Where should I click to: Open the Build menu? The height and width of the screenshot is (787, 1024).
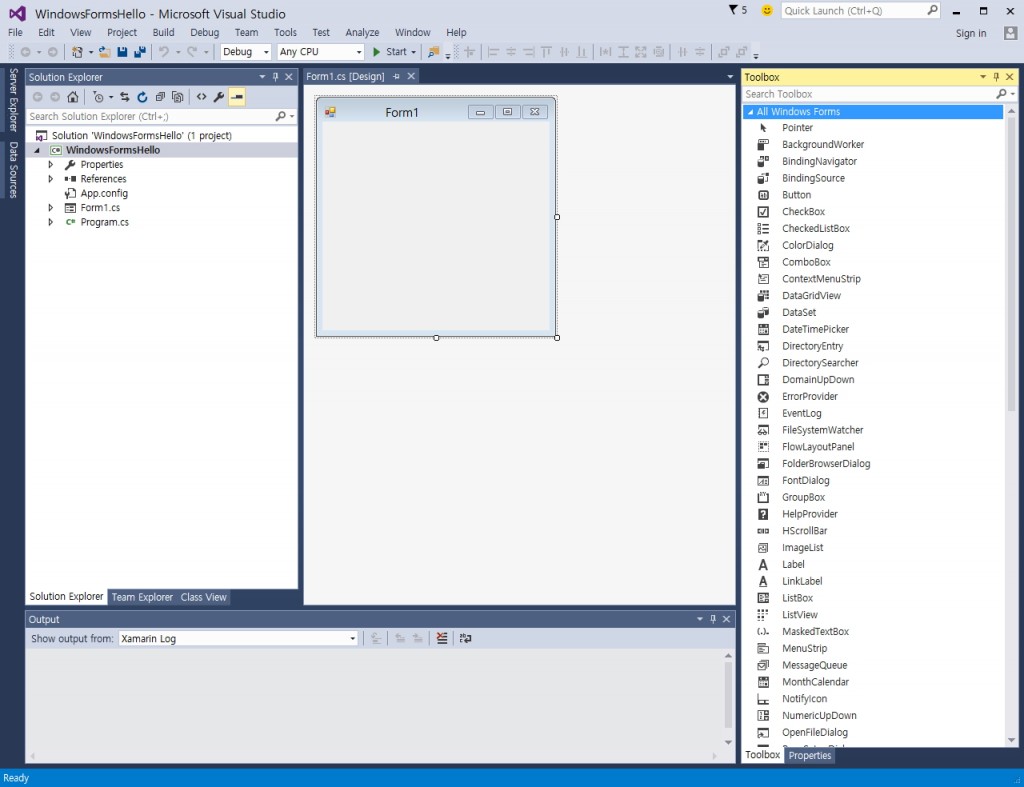click(x=163, y=33)
